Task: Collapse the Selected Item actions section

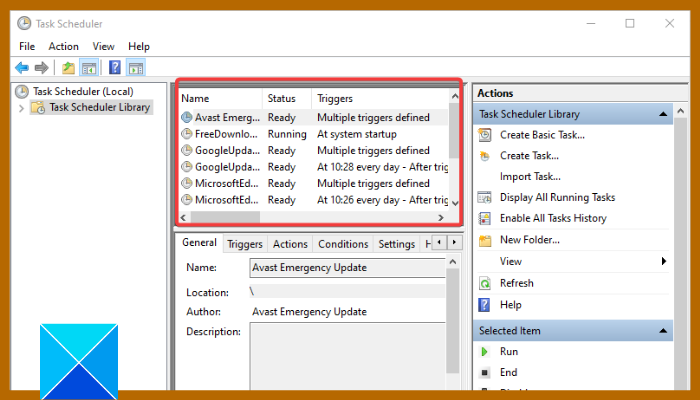Action: 663,331
